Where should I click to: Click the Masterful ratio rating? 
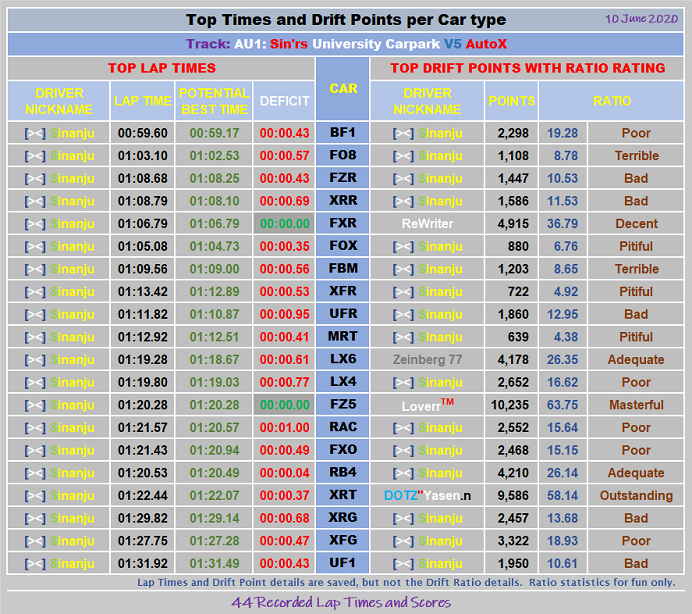636,405
